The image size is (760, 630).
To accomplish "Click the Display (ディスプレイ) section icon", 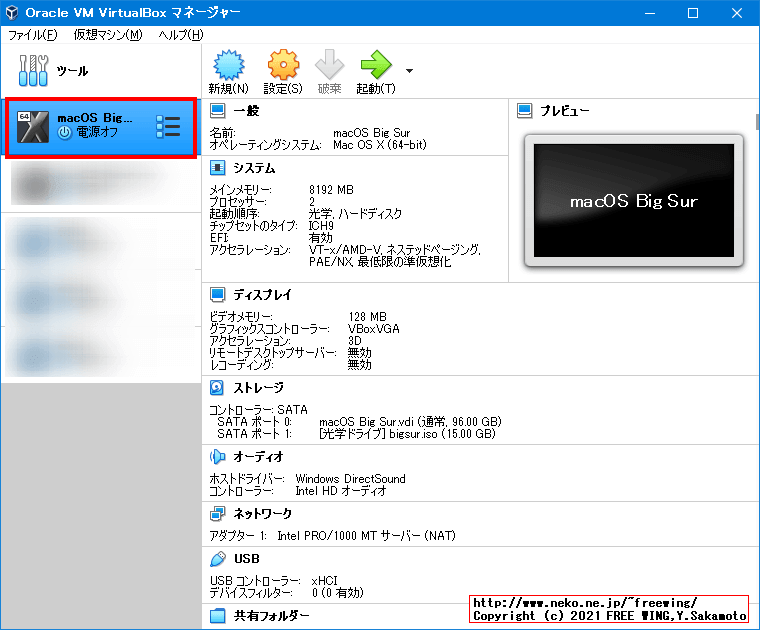I will point(218,295).
